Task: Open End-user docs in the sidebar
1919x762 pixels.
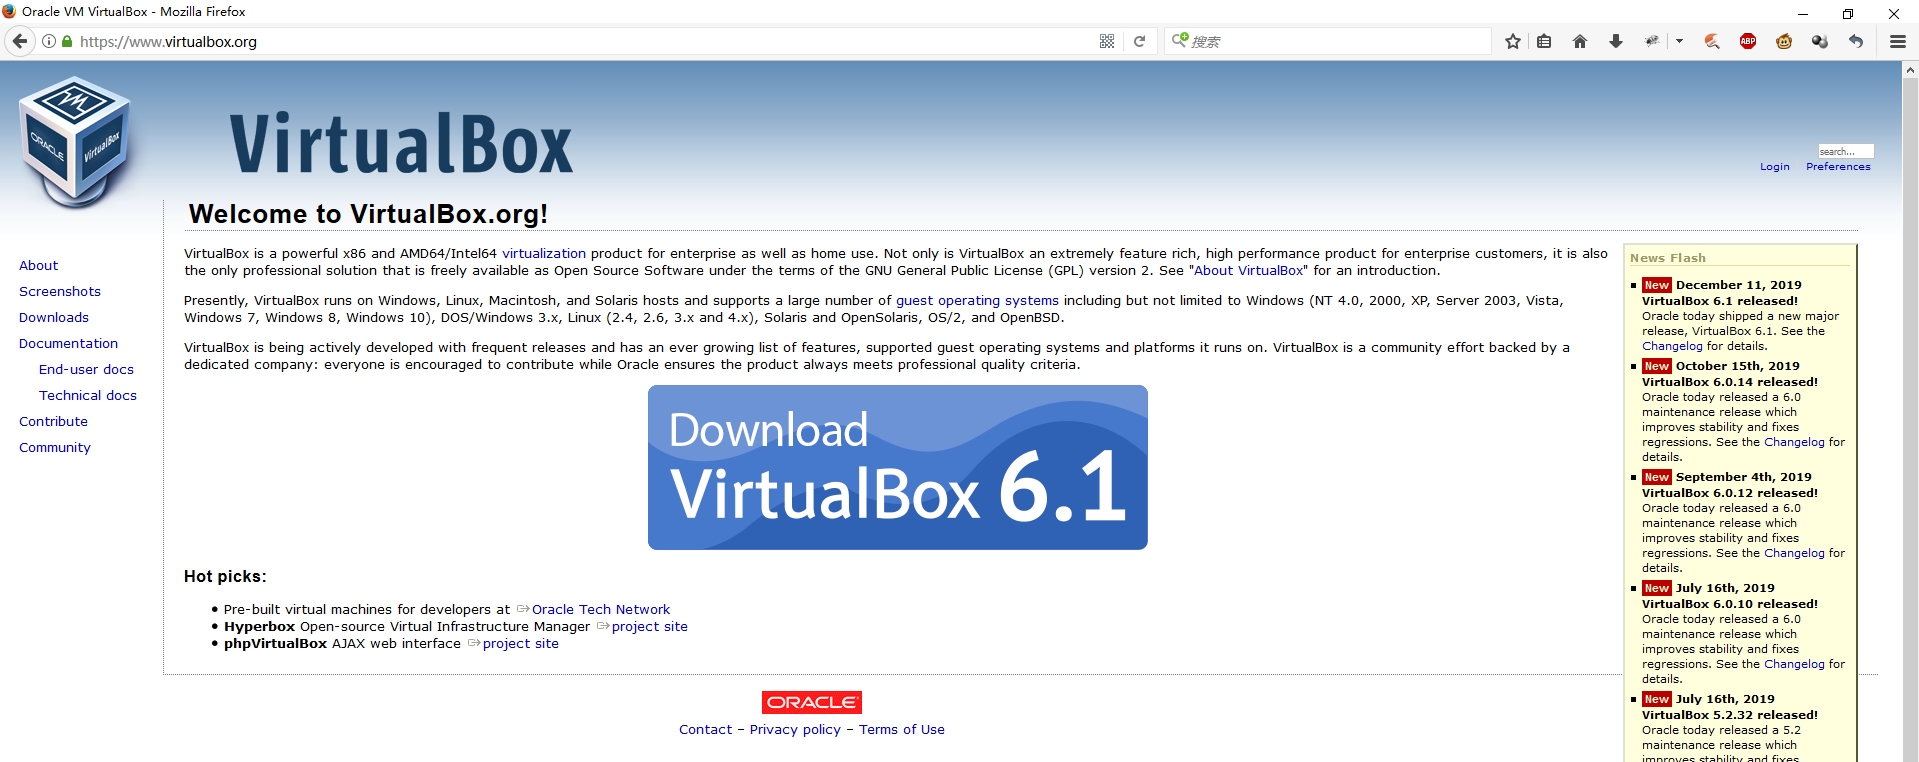Action: click(x=86, y=369)
